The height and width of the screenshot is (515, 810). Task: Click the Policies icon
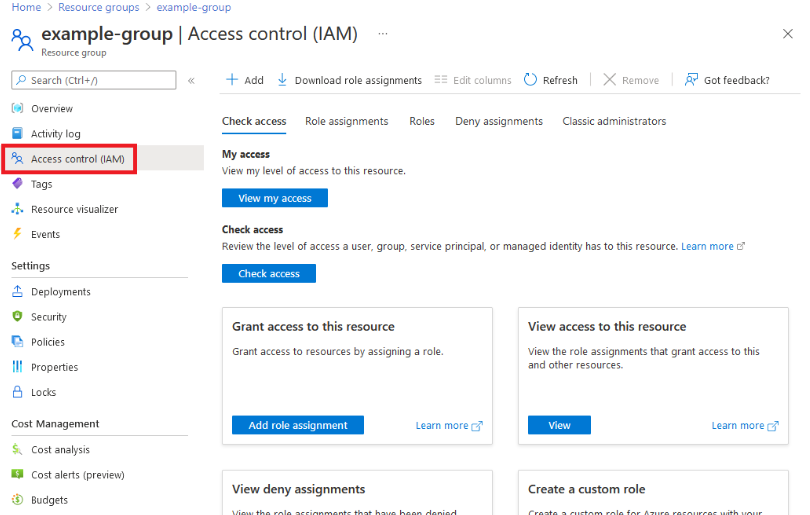[18, 341]
